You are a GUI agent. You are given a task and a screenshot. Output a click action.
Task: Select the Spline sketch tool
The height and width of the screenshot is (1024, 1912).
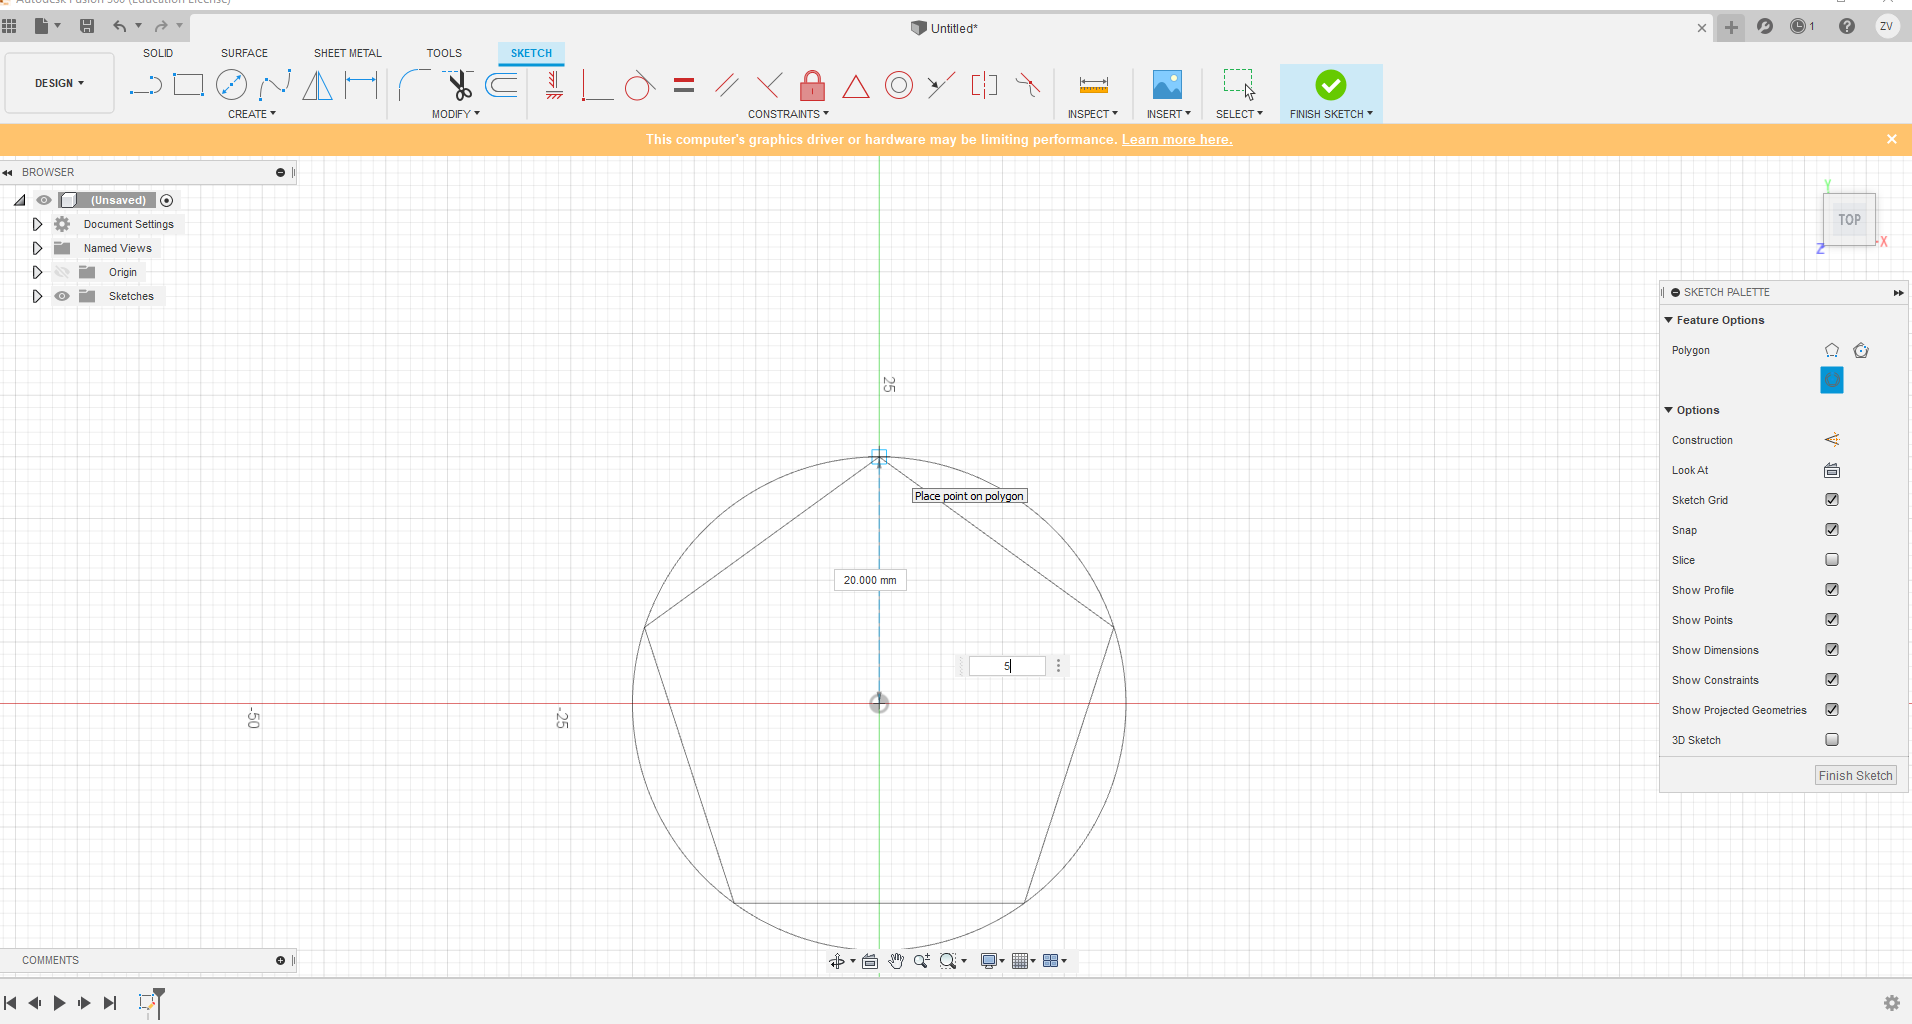click(274, 85)
